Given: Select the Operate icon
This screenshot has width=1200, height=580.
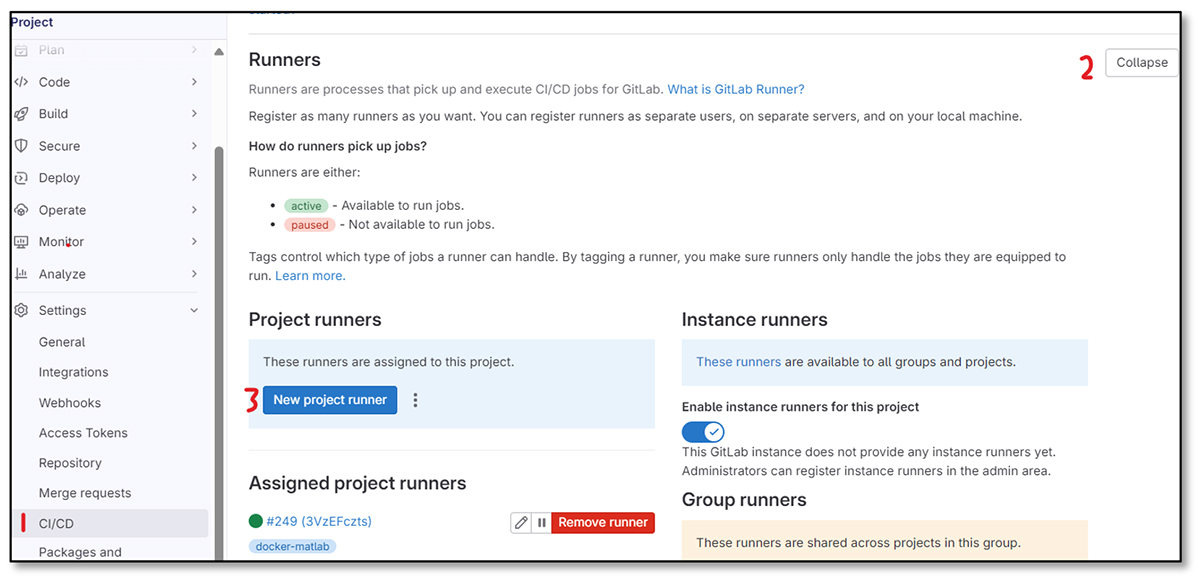Looking at the screenshot, I should 21,209.
